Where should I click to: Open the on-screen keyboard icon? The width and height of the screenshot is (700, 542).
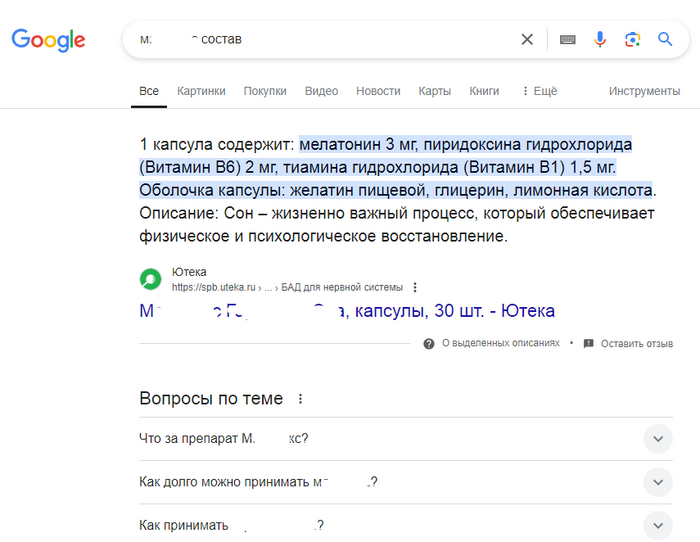coord(568,40)
